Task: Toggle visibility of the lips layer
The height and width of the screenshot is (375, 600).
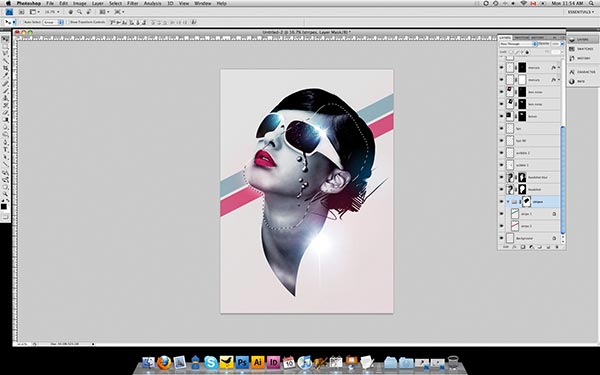Action: point(501,129)
